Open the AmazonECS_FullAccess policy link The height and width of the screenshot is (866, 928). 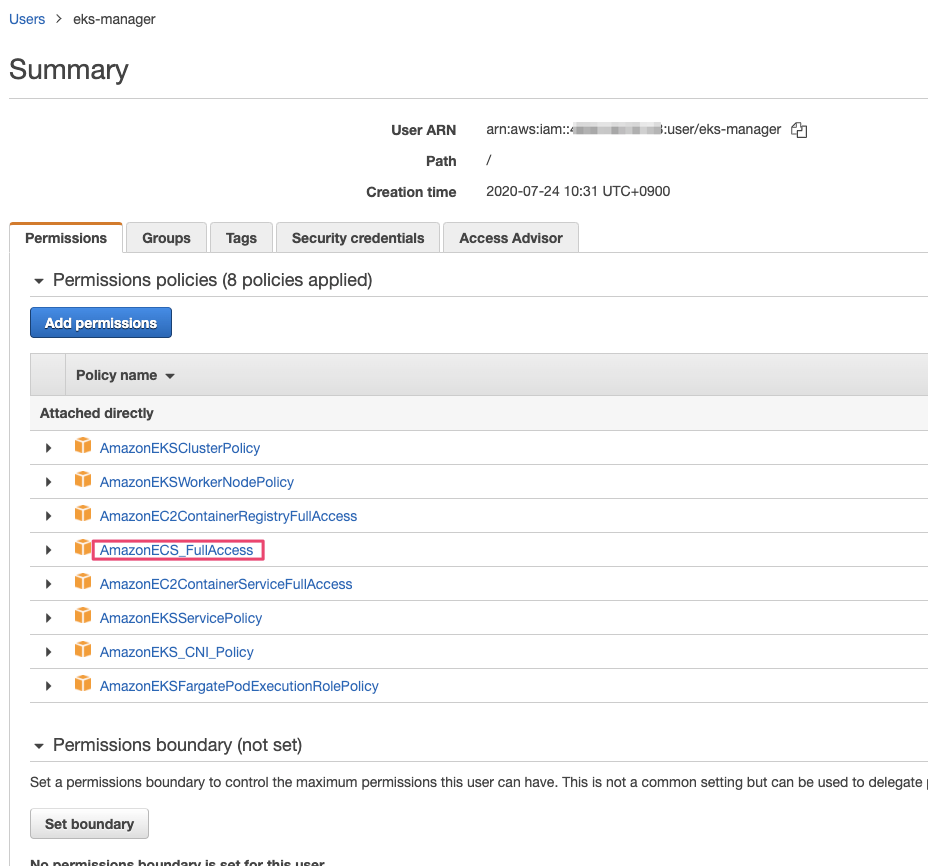tap(176, 550)
